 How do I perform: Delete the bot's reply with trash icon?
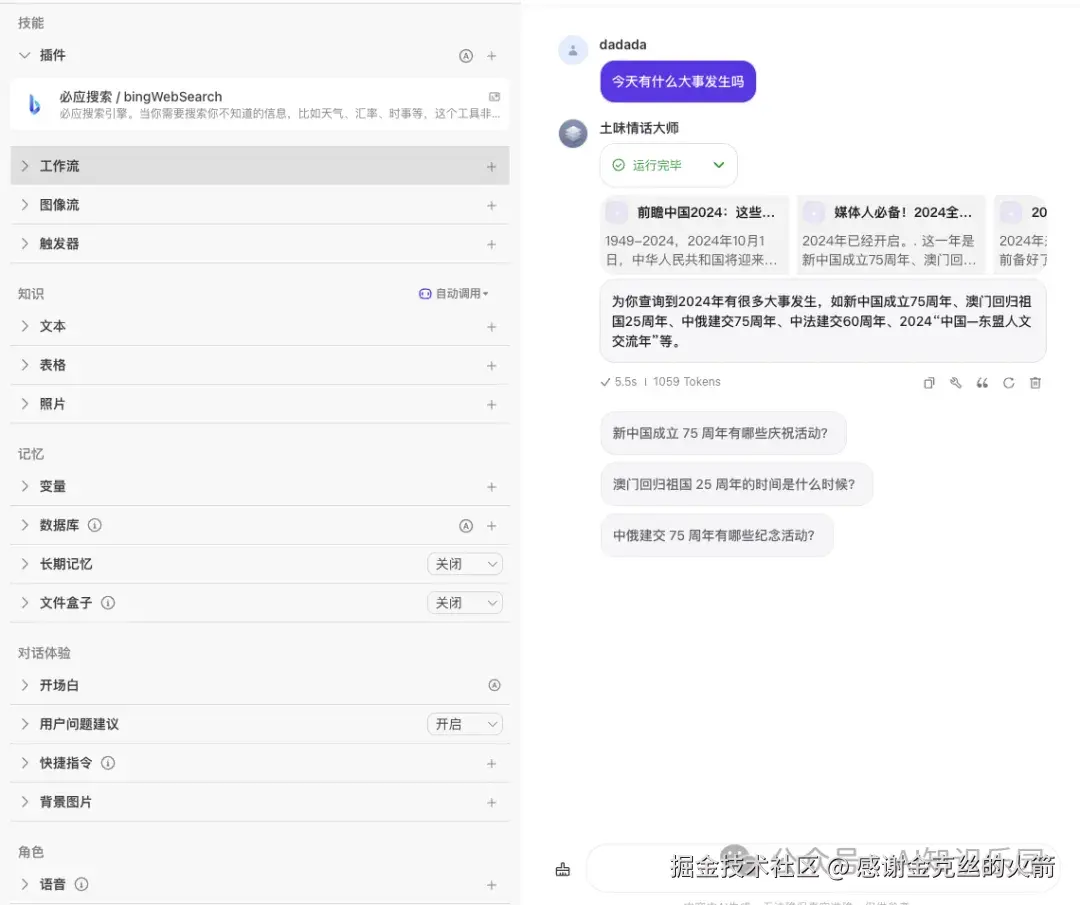1035,382
